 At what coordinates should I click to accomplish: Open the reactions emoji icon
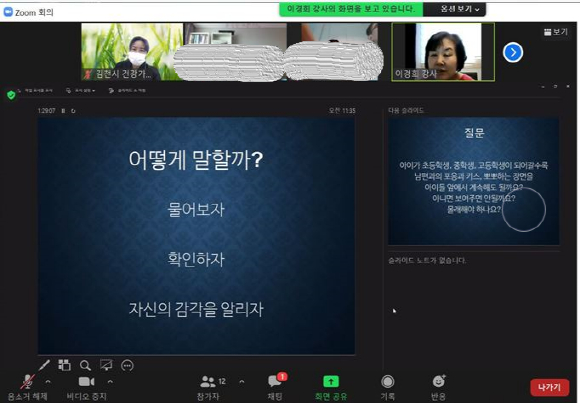(x=439, y=381)
